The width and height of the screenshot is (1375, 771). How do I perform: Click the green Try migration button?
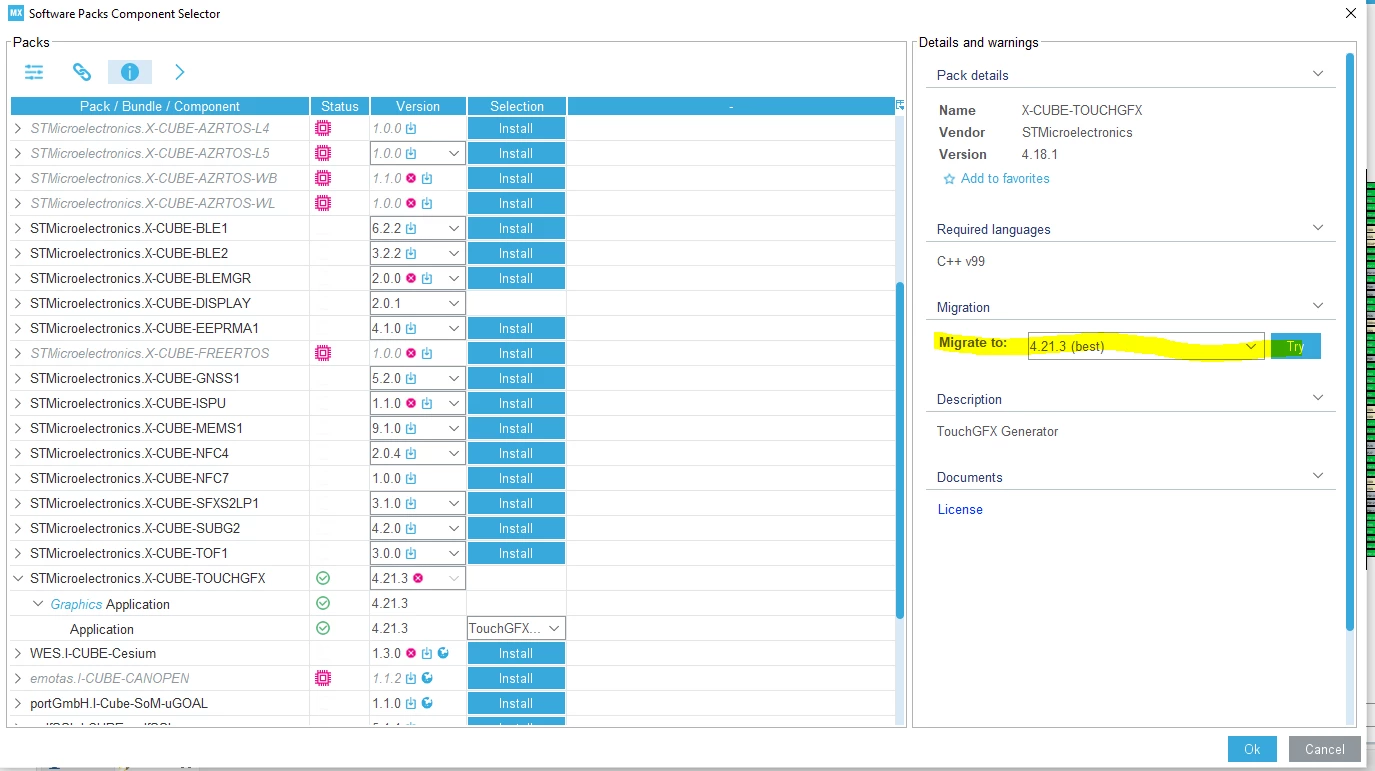click(1295, 346)
